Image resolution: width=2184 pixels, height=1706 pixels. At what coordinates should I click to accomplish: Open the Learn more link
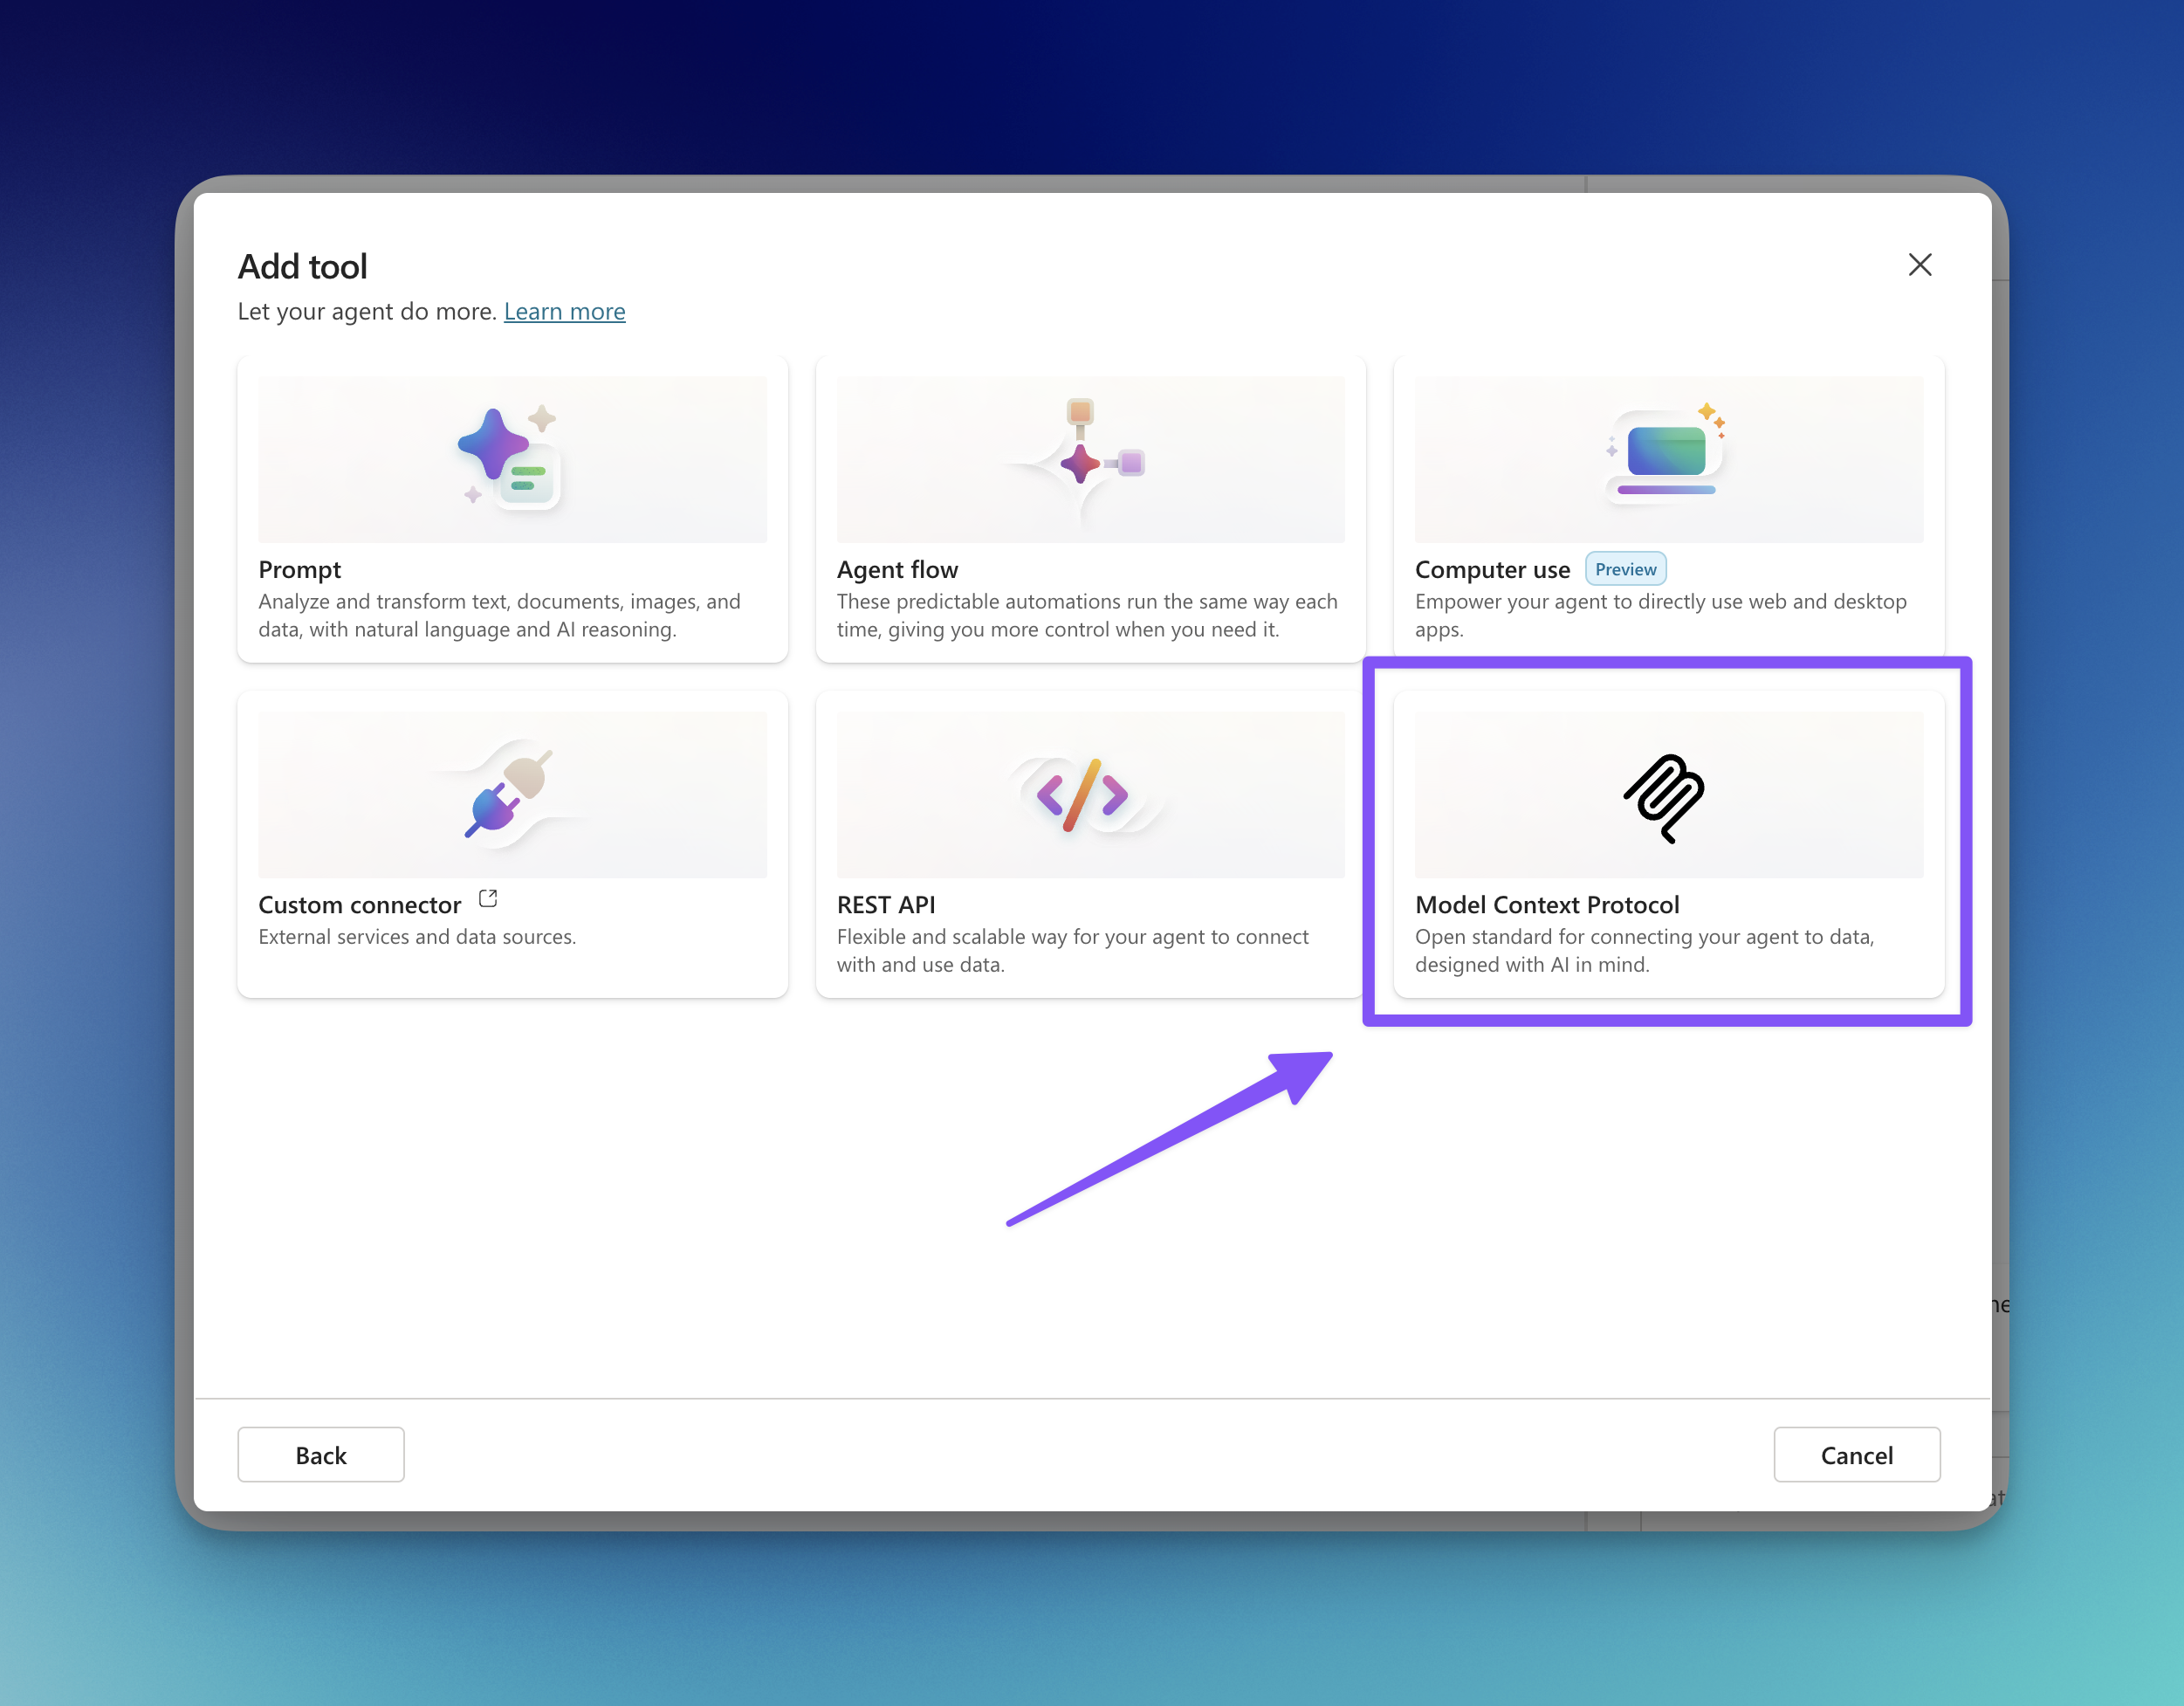[x=564, y=312]
